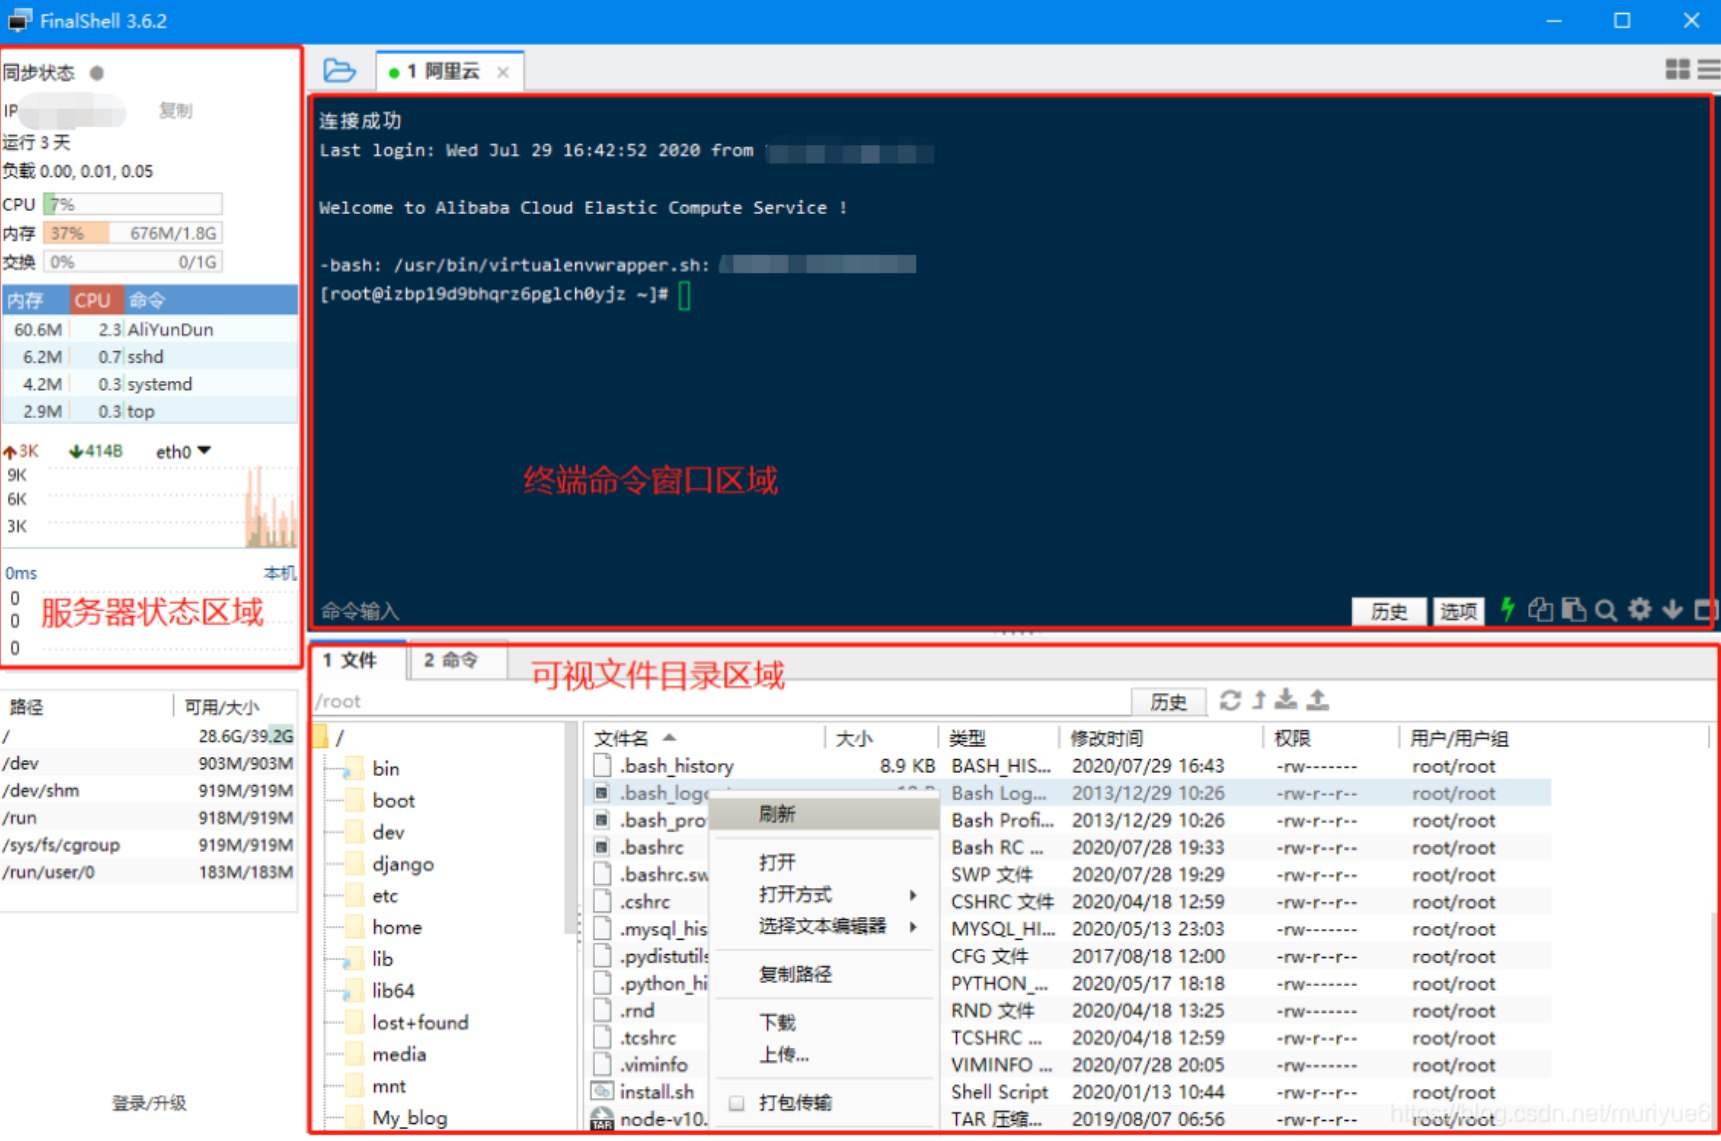The height and width of the screenshot is (1141, 1721).
Task: Open the connection manager folder icon
Action: 339,71
